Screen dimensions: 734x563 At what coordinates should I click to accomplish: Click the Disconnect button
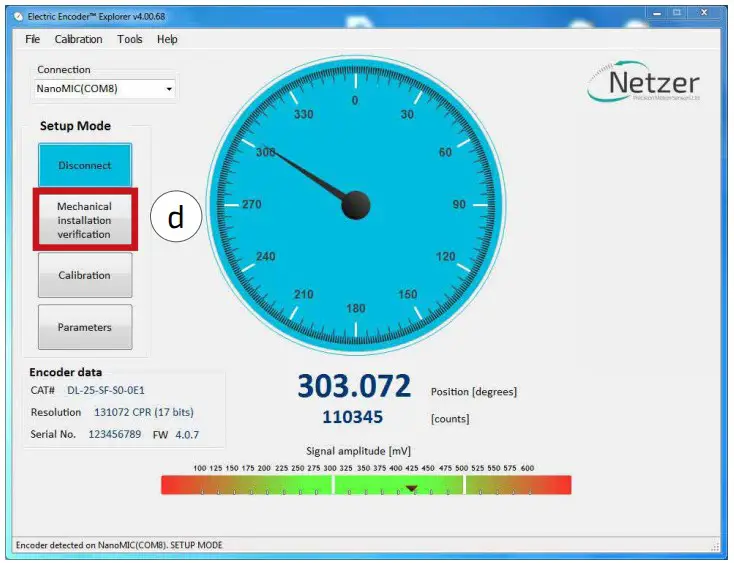(85, 165)
